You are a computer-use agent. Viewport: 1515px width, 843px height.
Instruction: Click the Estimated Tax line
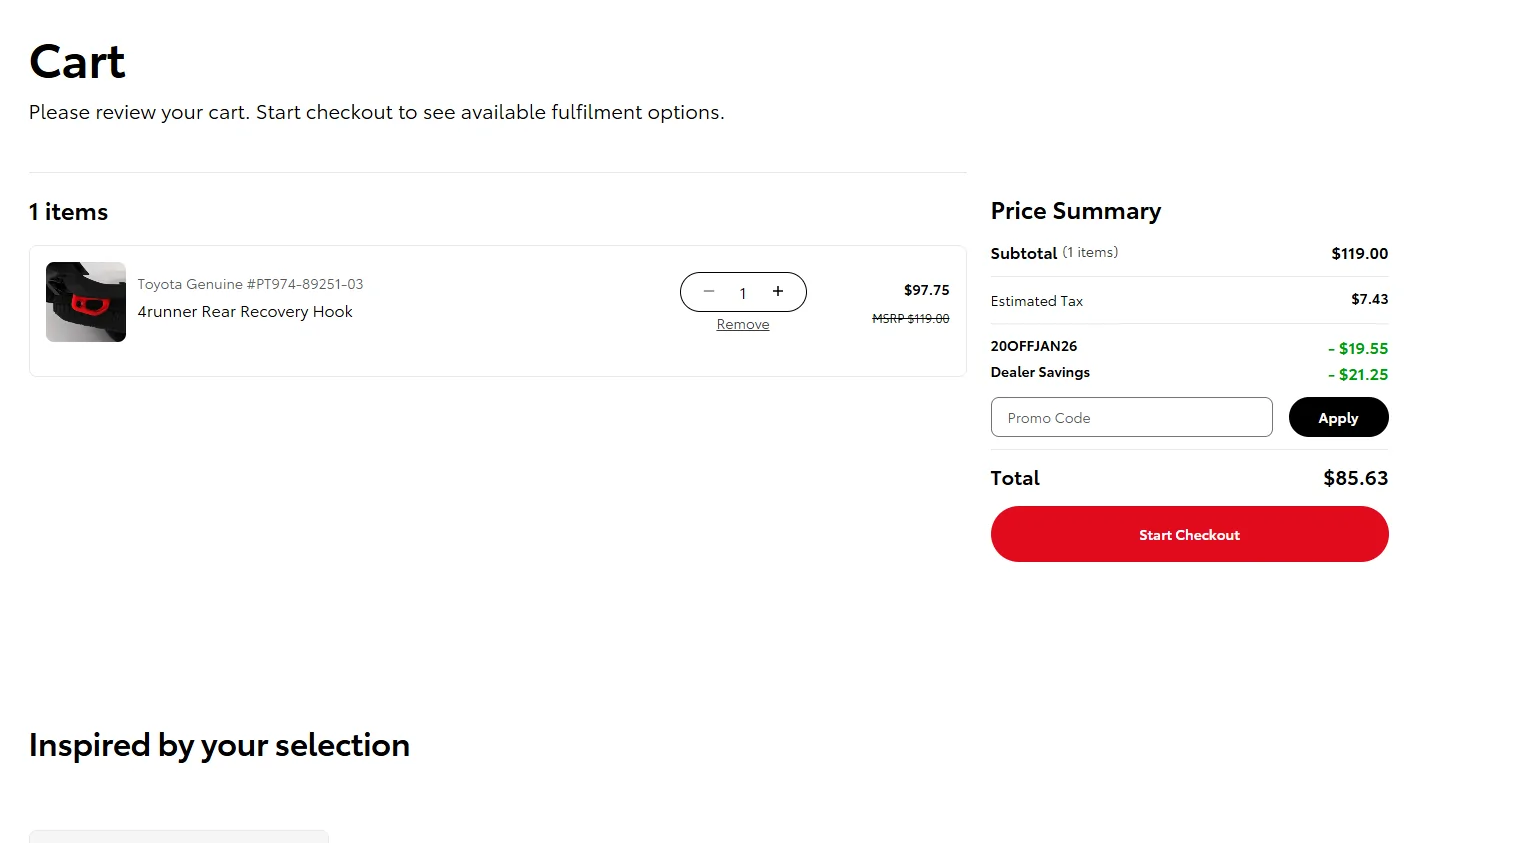coord(1037,301)
